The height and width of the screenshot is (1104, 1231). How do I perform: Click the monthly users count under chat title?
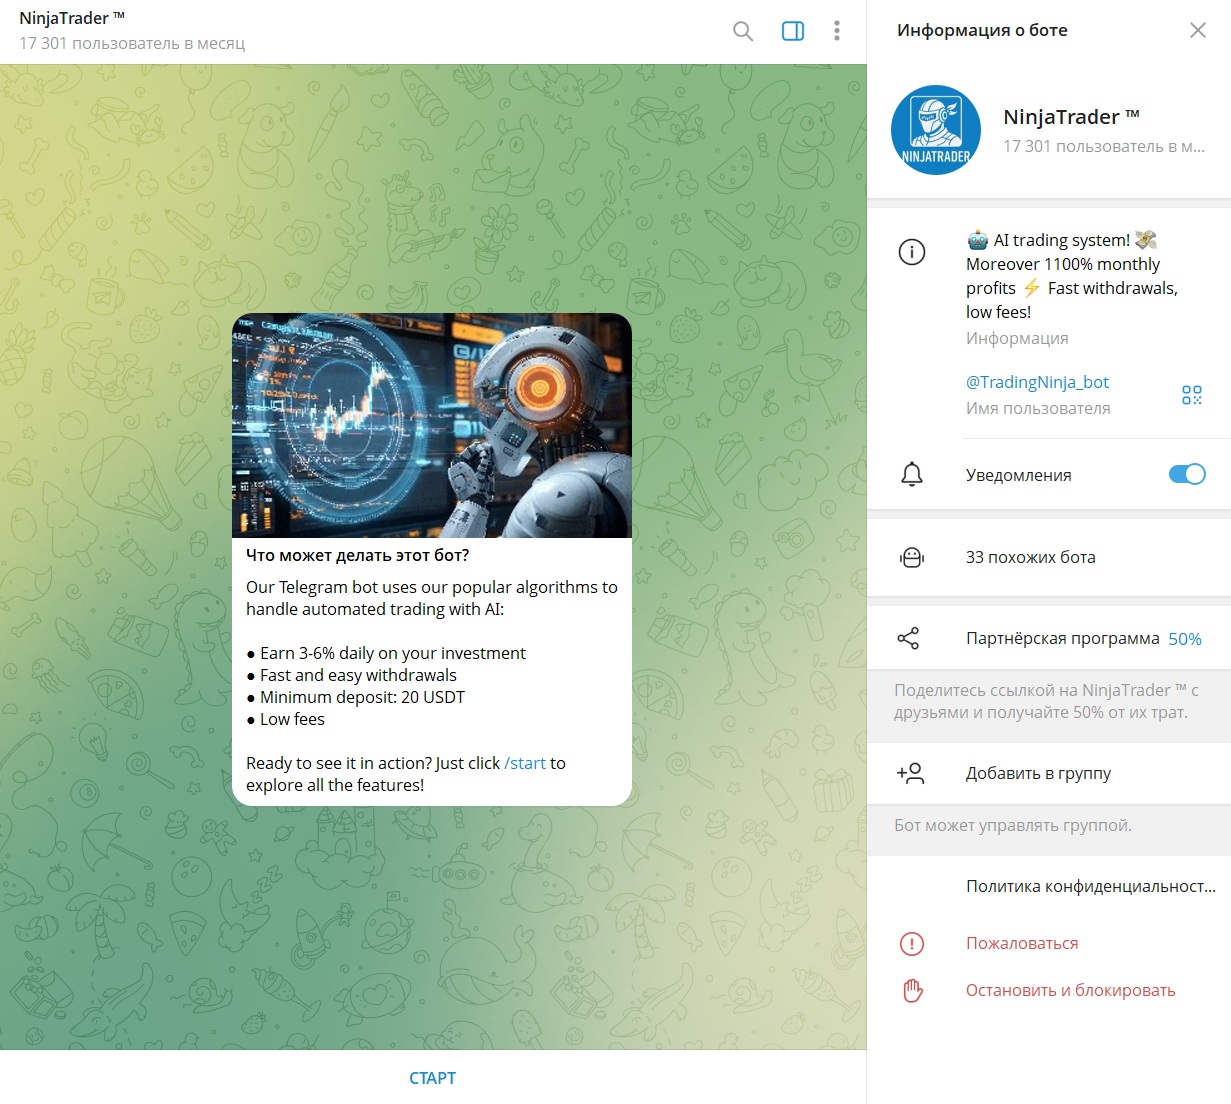point(132,43)
